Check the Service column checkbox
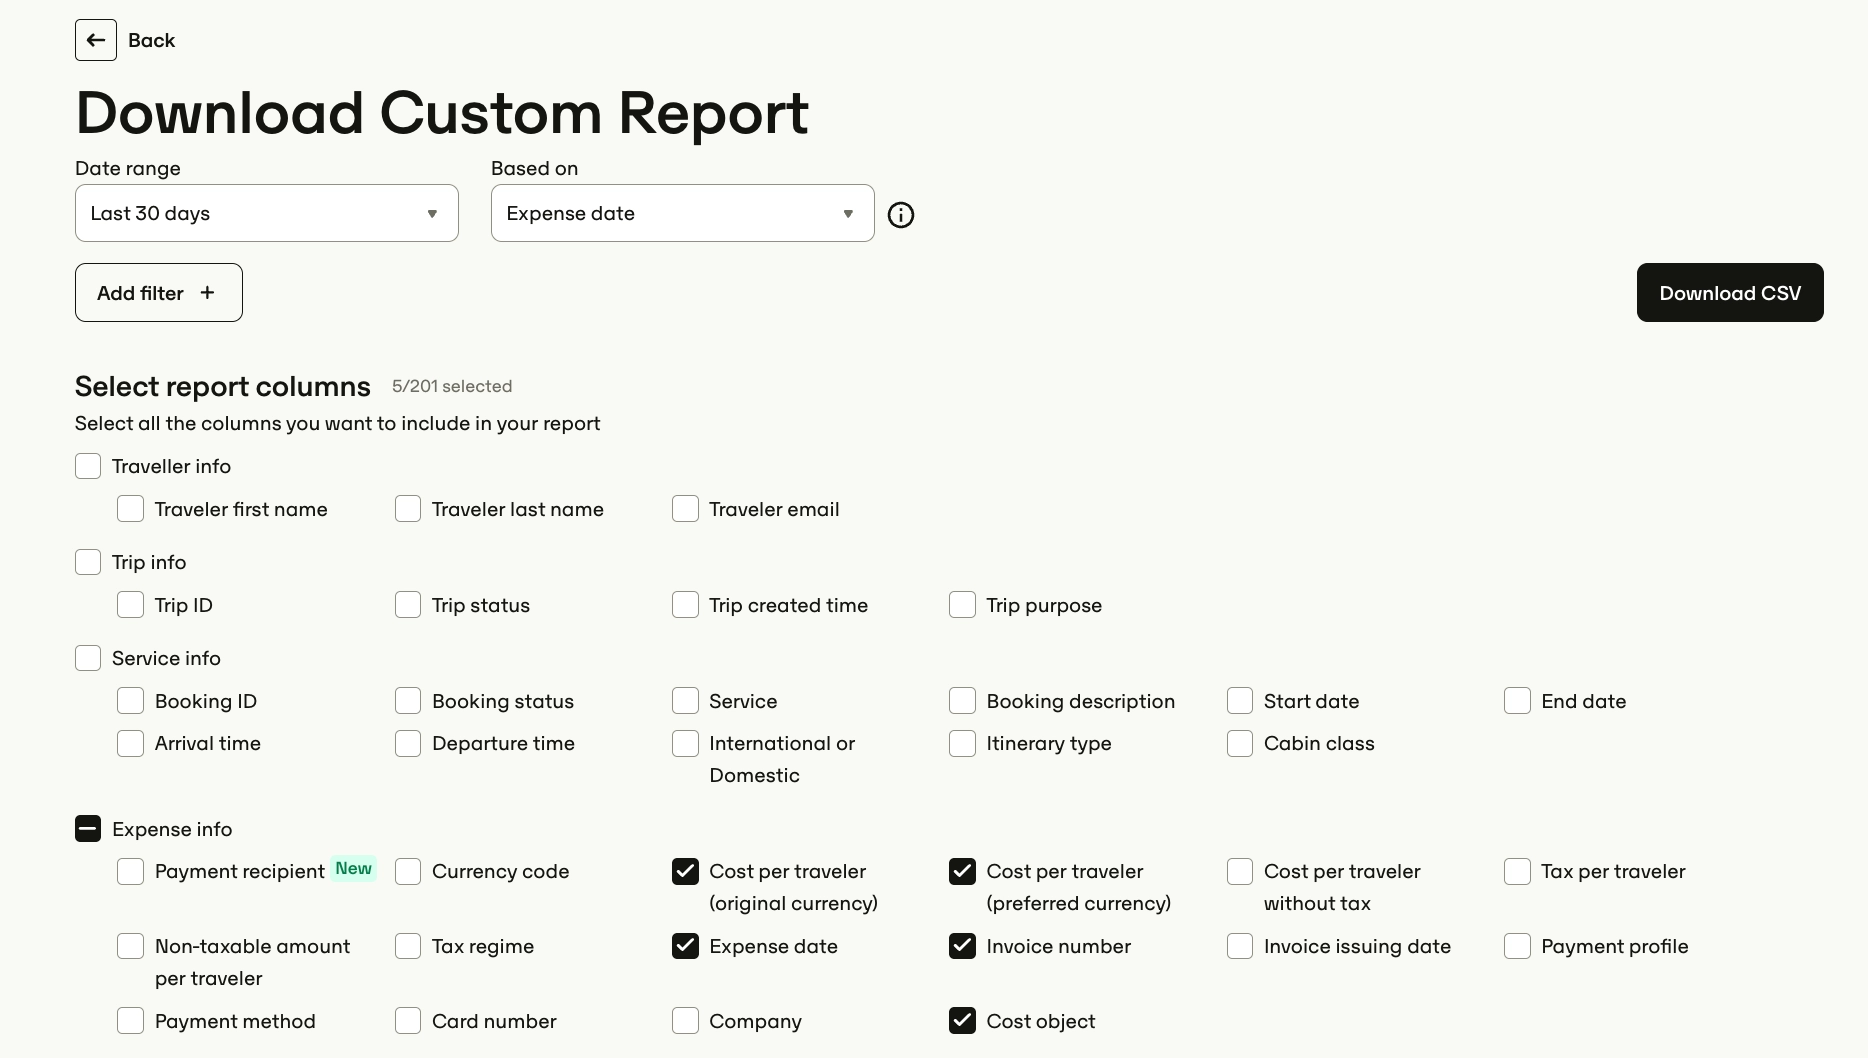 685,701
